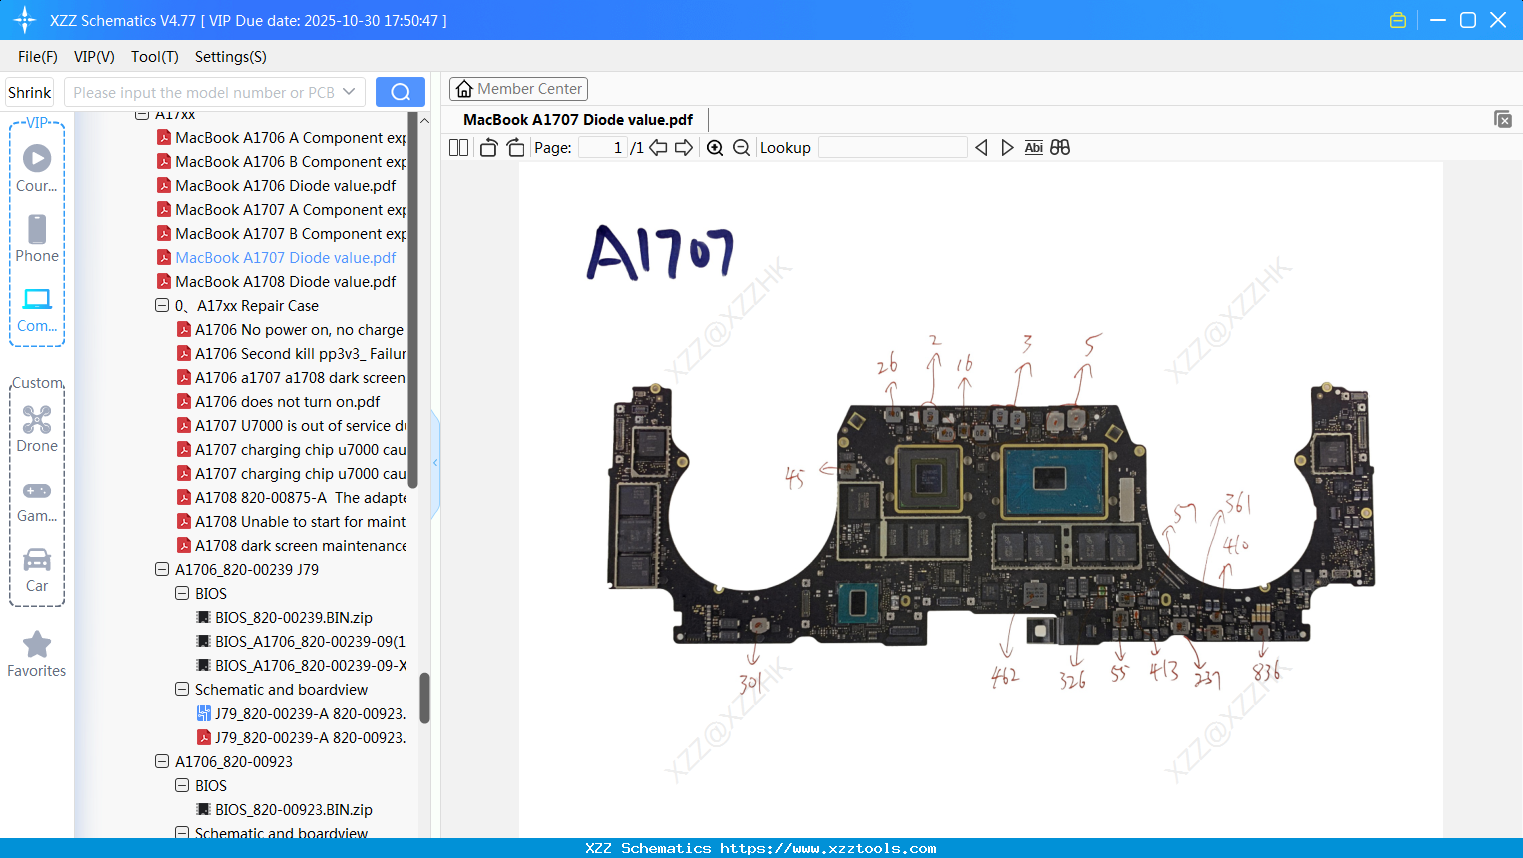Open the File(F) menu

click(x=38, y=57)
